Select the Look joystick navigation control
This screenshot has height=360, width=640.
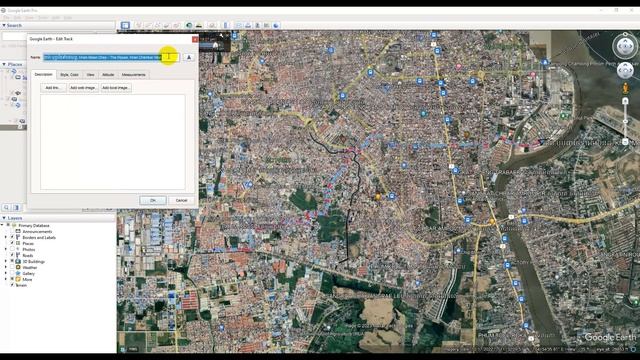pos(625,47)
